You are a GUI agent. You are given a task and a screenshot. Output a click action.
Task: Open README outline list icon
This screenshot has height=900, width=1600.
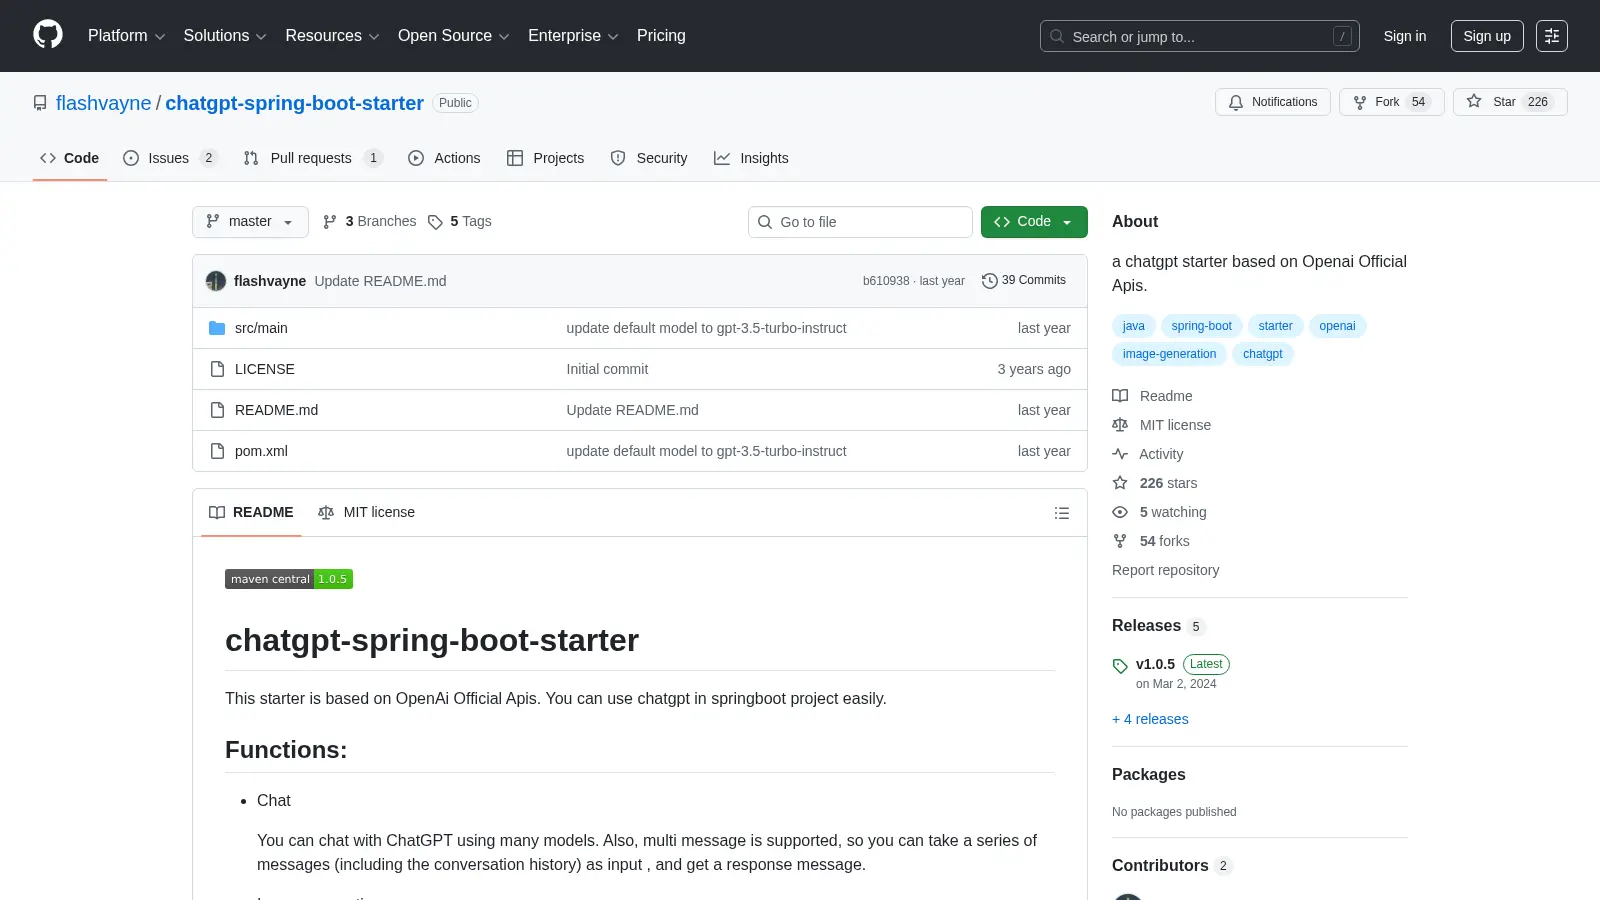point(1062,513)
